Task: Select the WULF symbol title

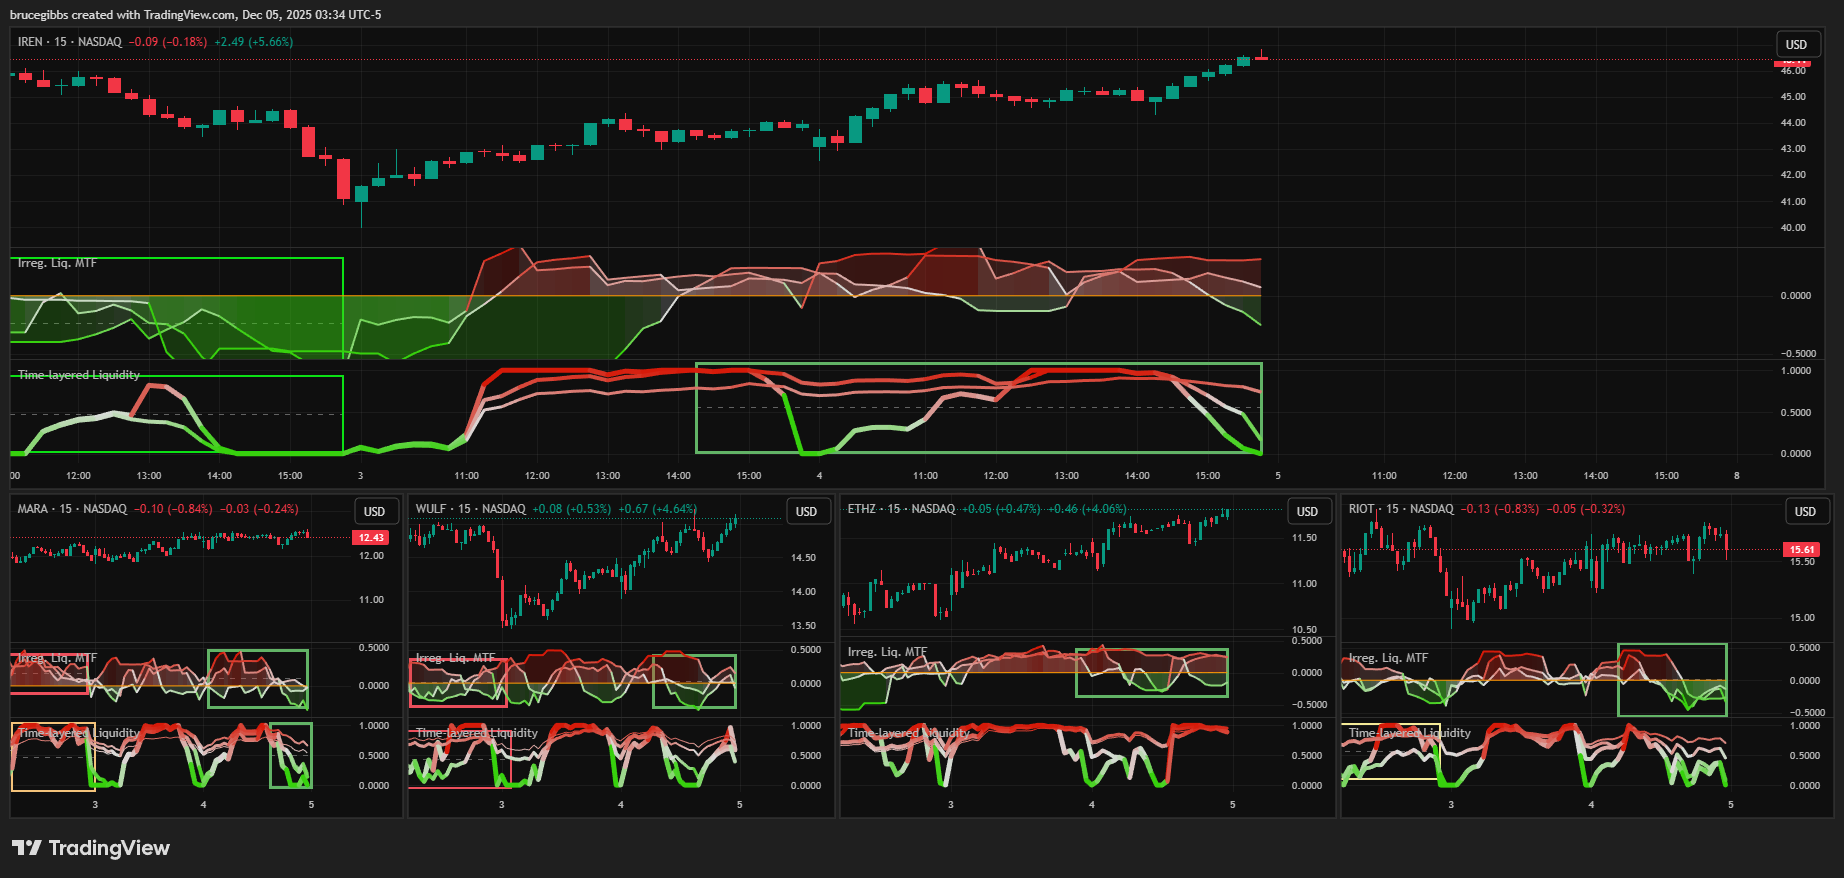Action: (431, 509)
